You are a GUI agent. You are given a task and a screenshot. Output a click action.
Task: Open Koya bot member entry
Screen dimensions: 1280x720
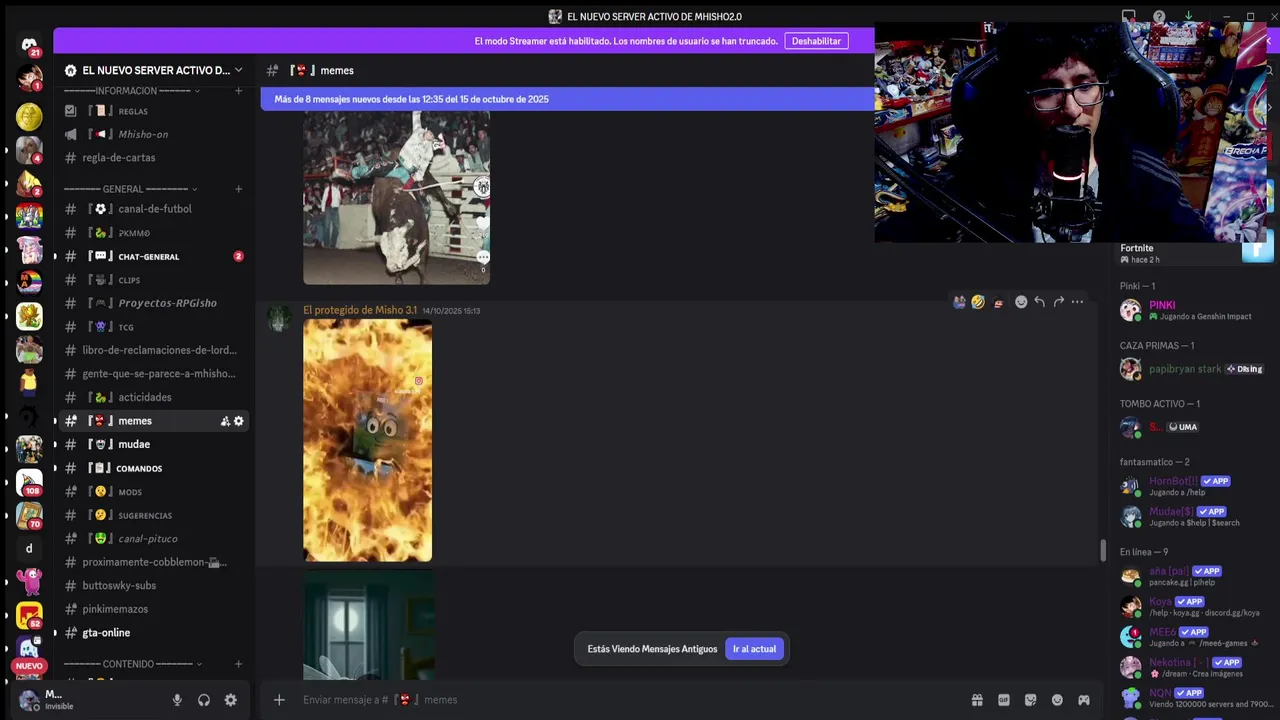point(1192,607)
